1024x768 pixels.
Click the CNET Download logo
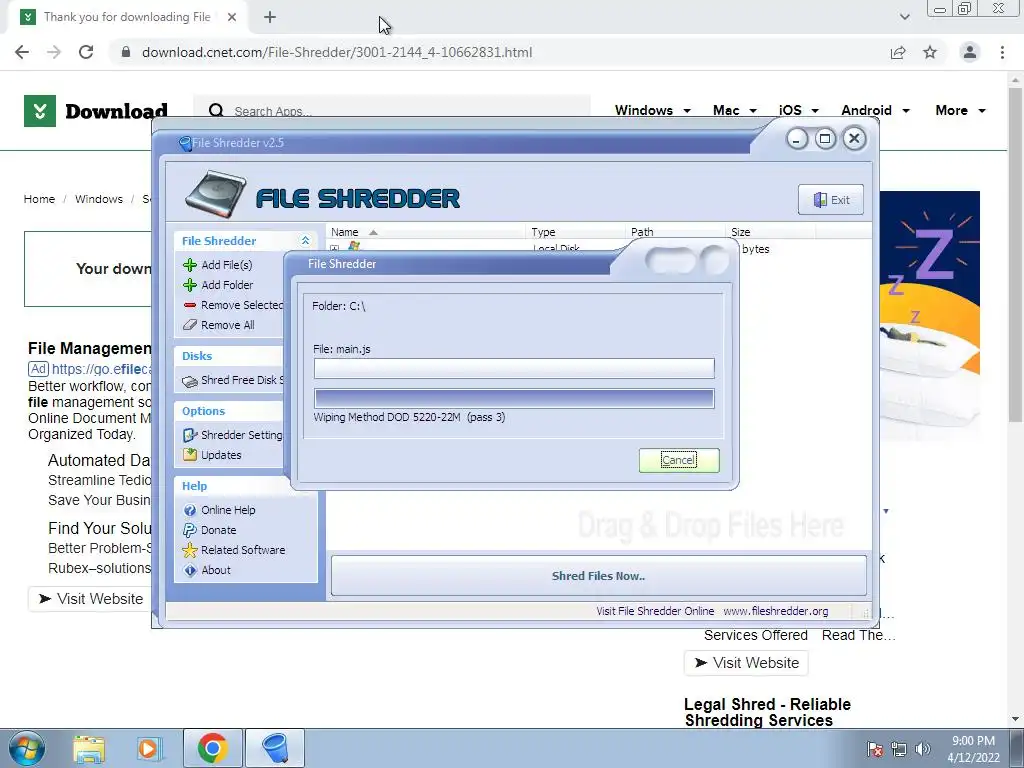point(96,111)
